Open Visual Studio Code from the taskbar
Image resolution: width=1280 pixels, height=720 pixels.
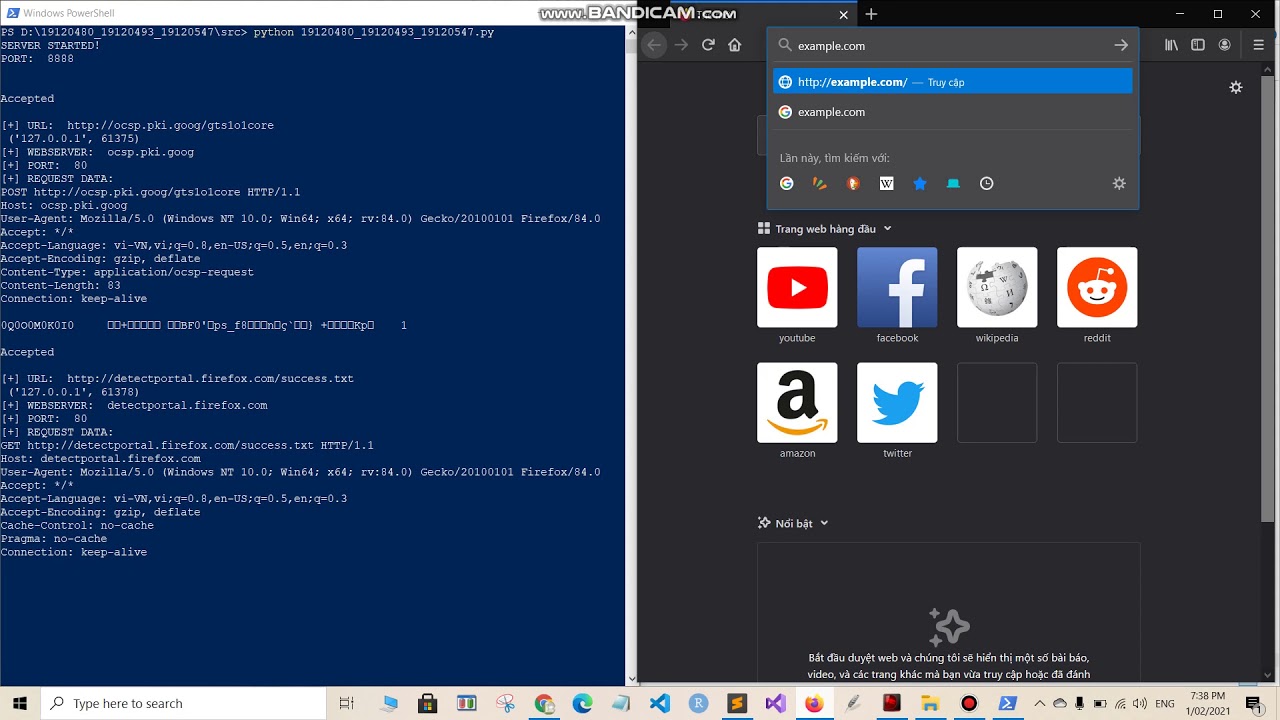[659, 703]
